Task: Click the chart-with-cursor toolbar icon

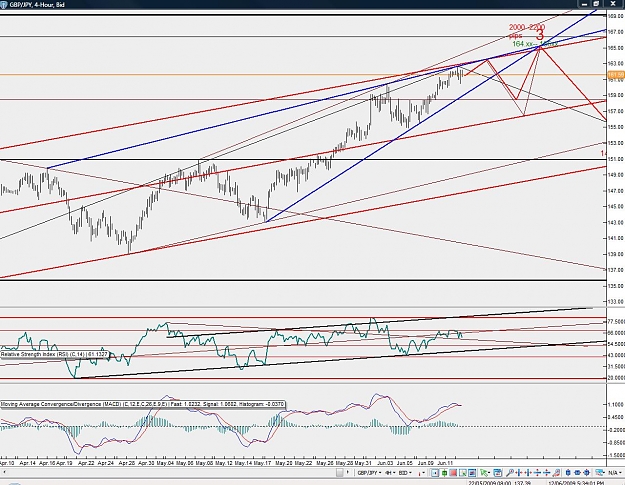Action: pyautogui.click(x=463, y=473)
